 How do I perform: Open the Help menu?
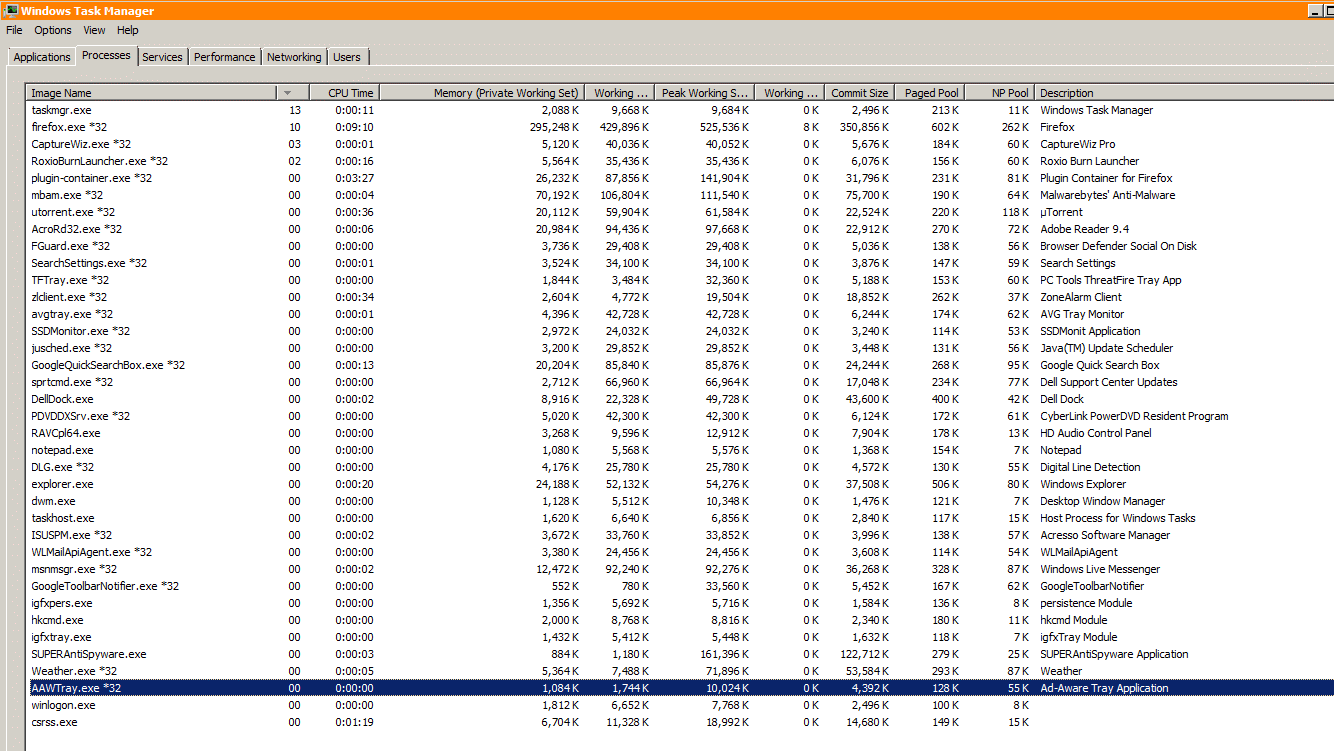128,30
